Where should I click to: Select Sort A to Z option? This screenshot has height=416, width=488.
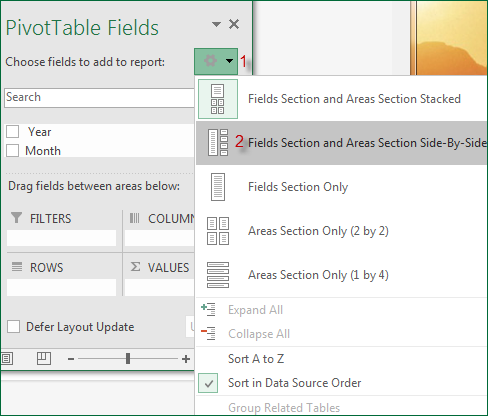(x=341, y=359)
